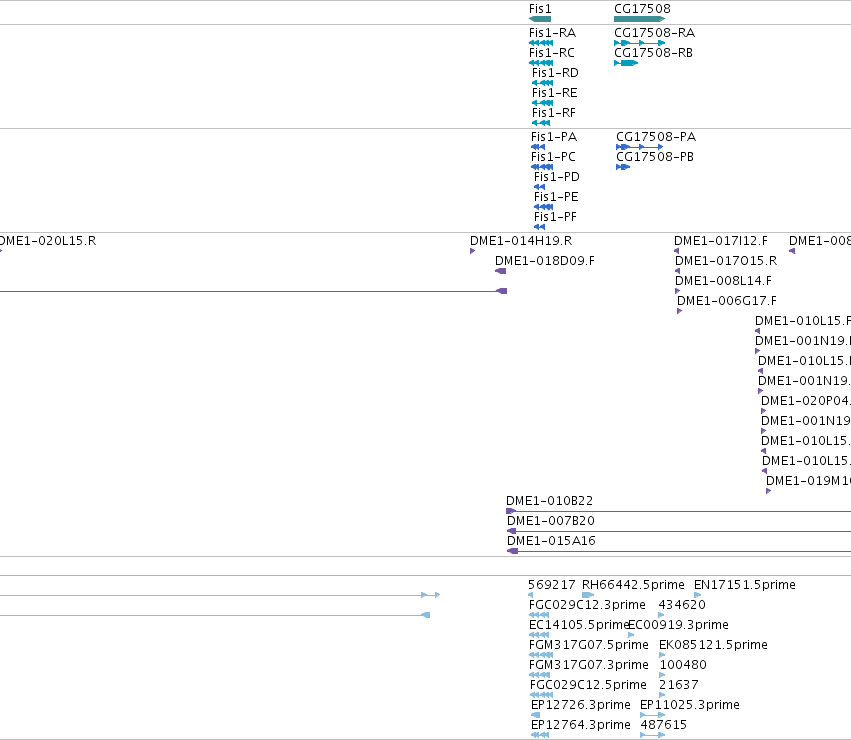Screen dimensions: 851x740
Task: Select the DME1-020P04 feature label
Action: (x=806, y=401)
